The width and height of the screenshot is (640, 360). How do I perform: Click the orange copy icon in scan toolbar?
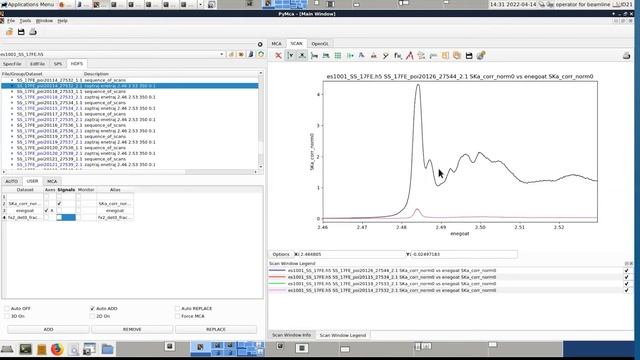457,56
